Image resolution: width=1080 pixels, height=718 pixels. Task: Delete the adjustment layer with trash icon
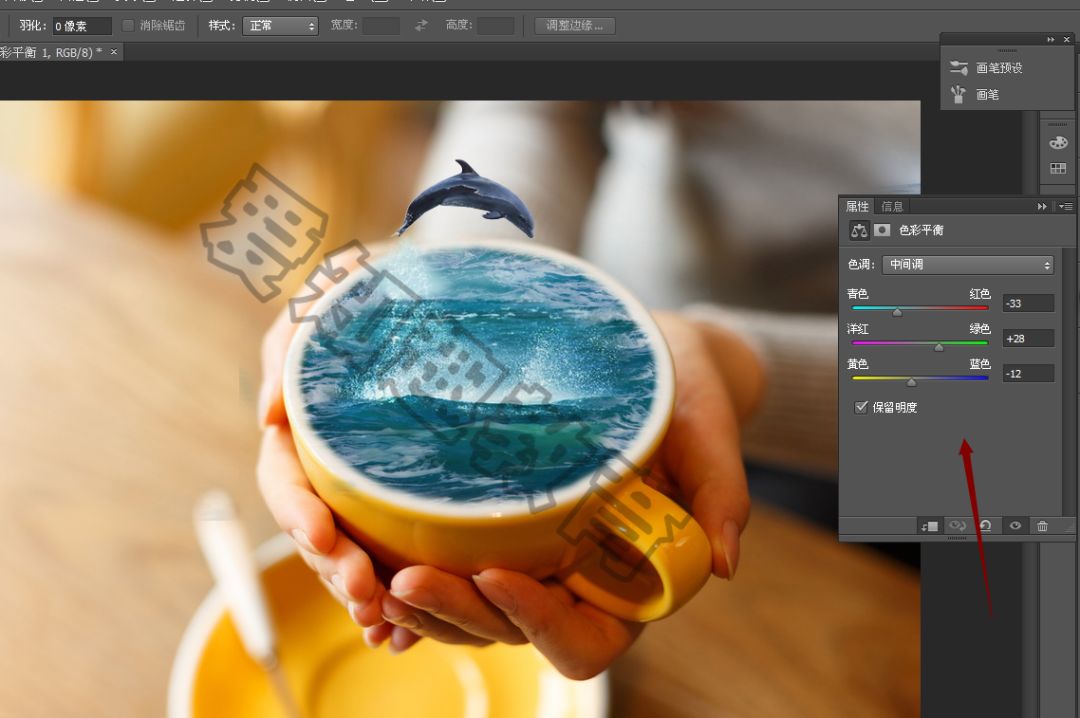point(1042,526)
